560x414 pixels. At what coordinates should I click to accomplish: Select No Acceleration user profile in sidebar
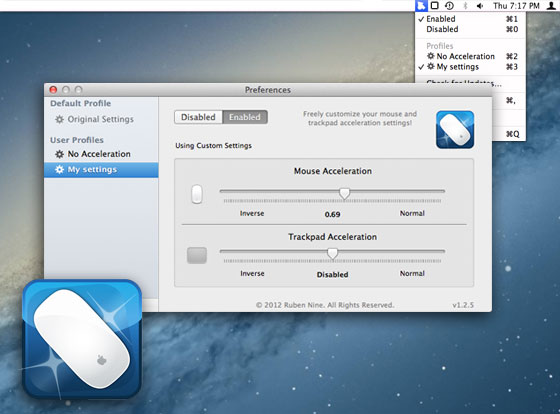[x=101, y=154]
